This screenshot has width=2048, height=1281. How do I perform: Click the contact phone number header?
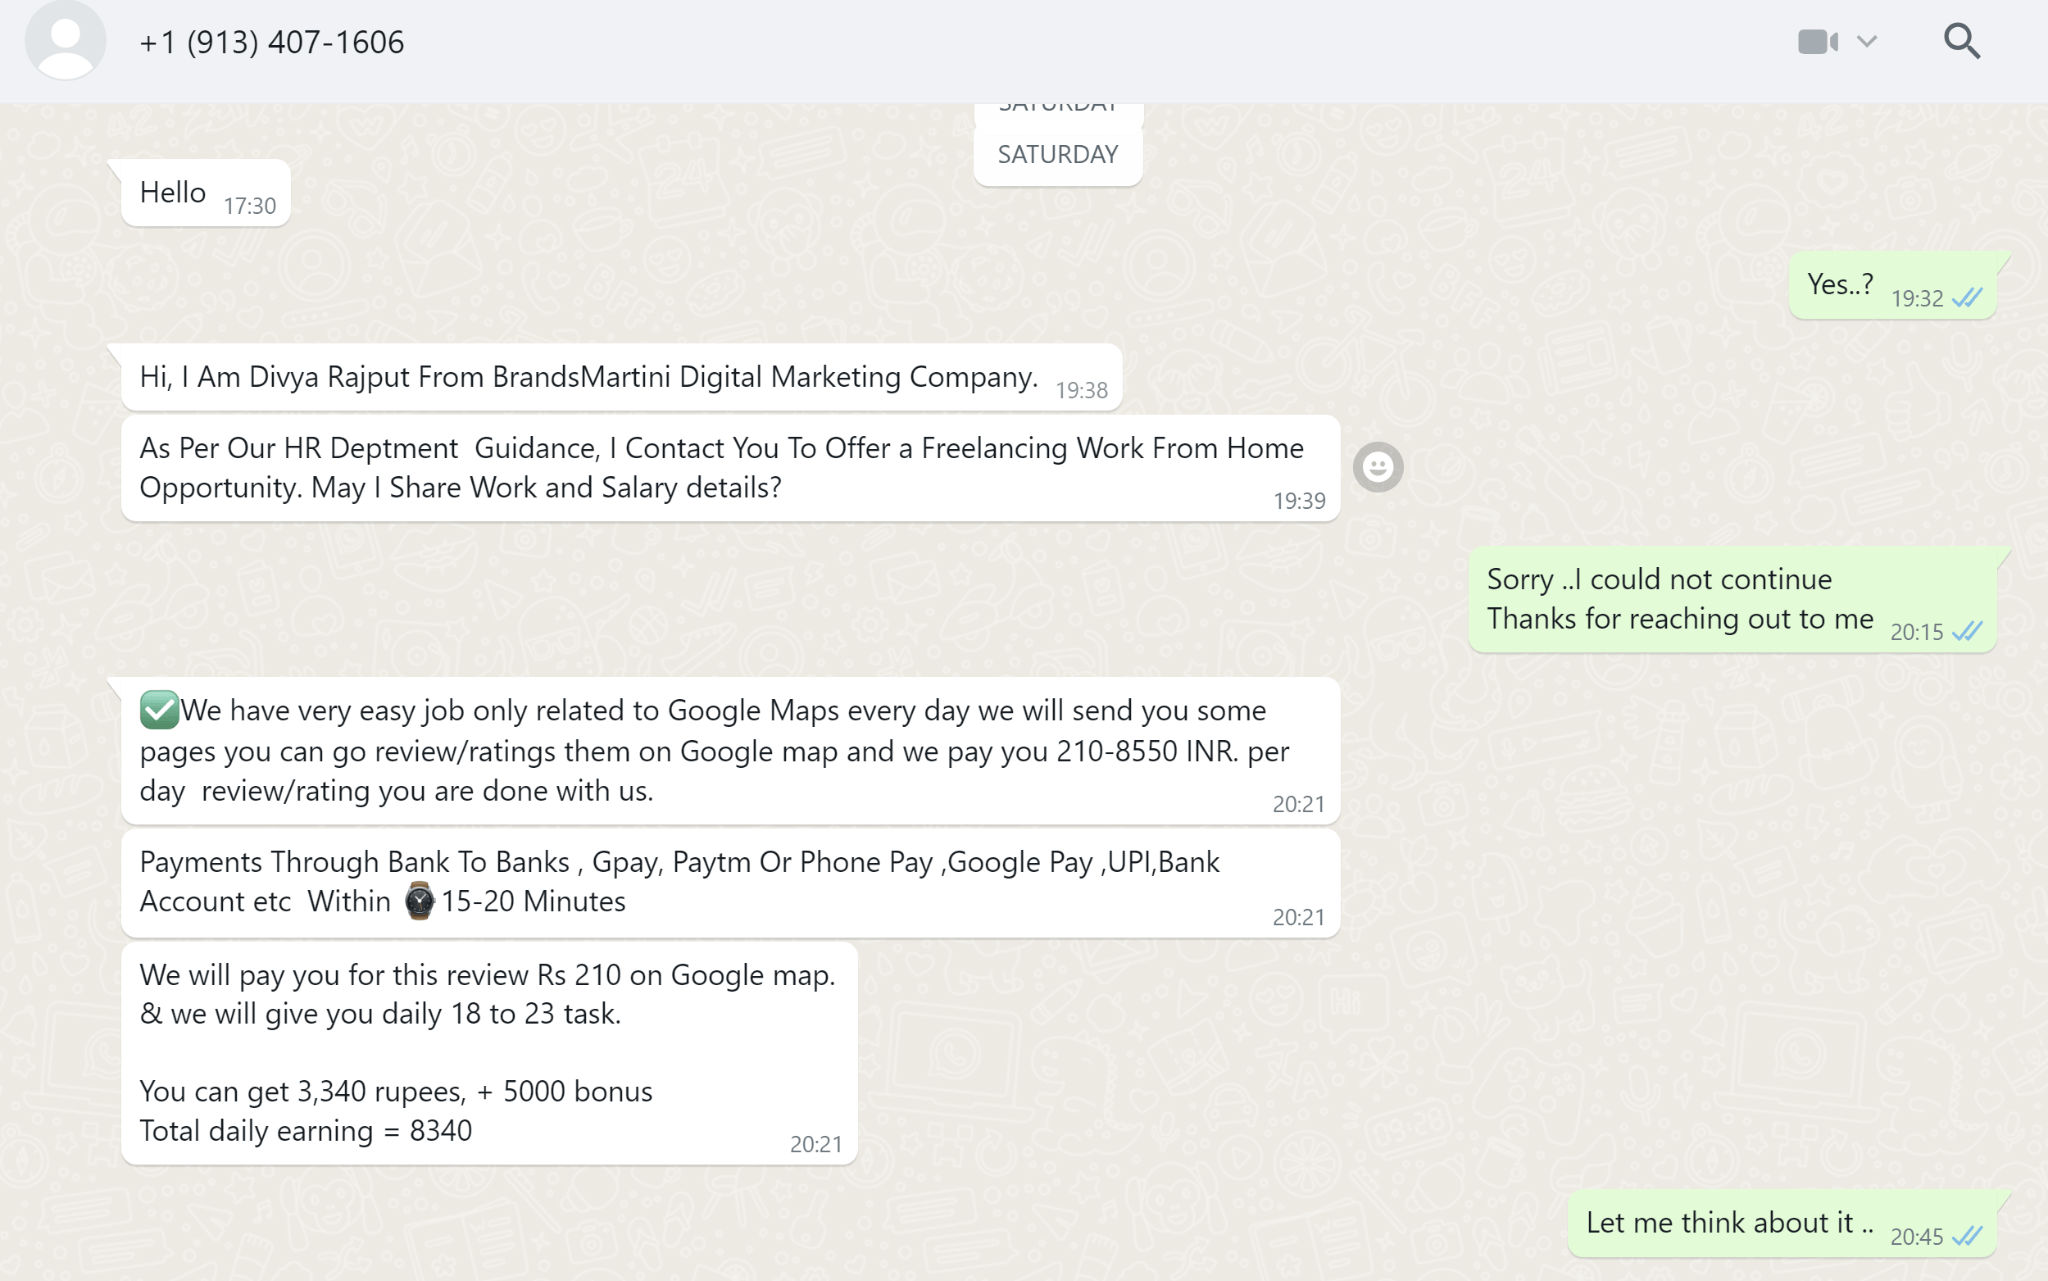[271, 40]
